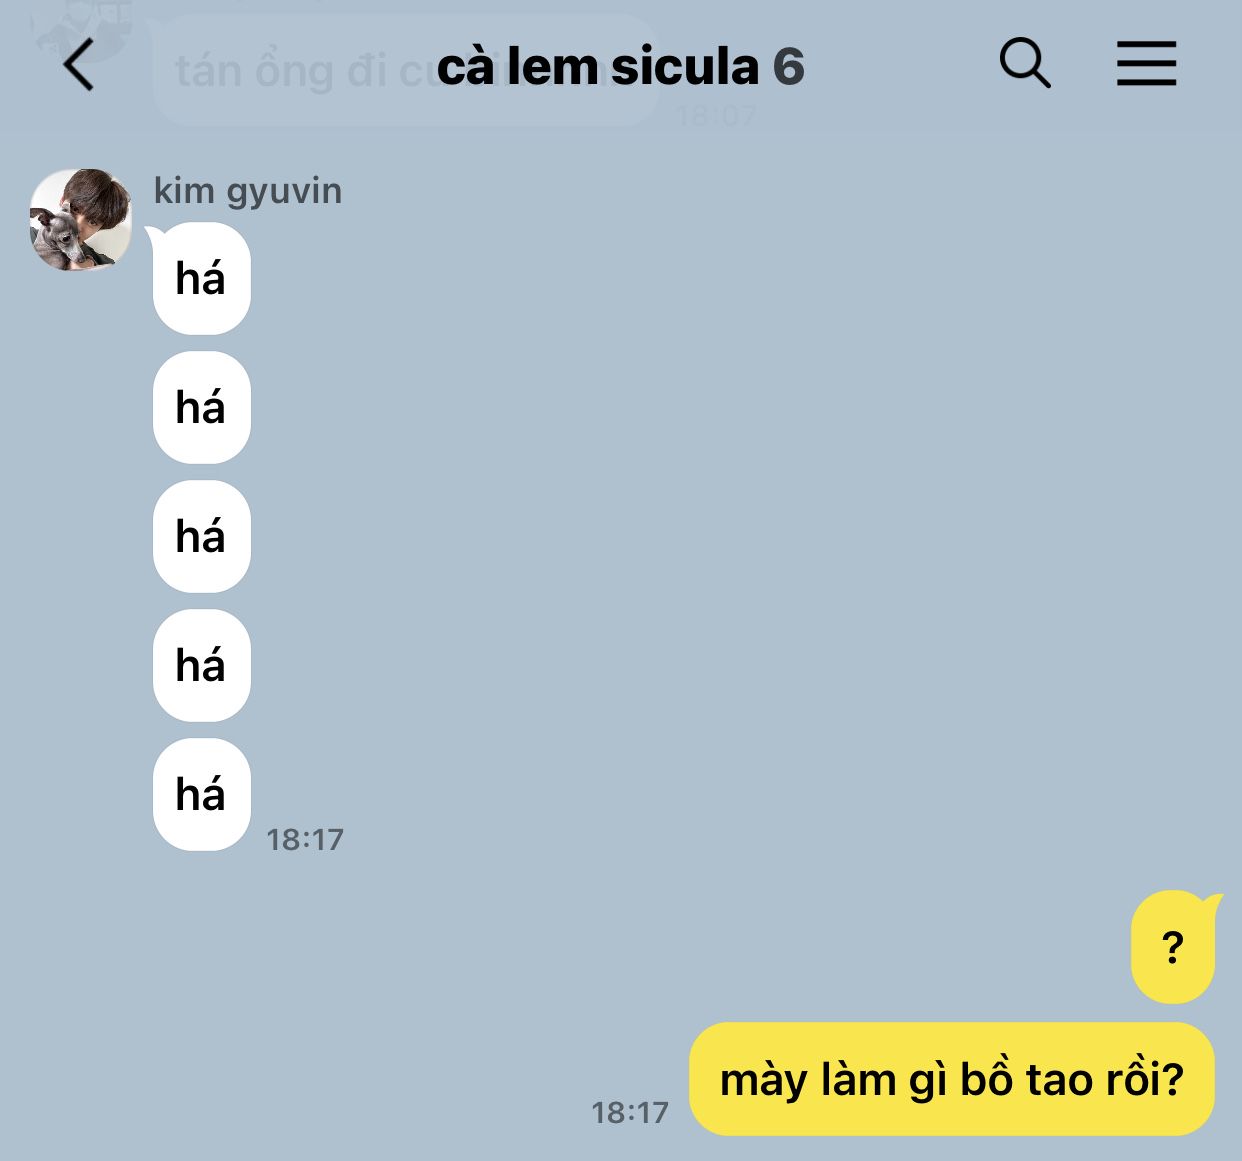Open the hamburger menu icon
The width and height of the screenshot is (1242, 1161).
click(1146, 63)
